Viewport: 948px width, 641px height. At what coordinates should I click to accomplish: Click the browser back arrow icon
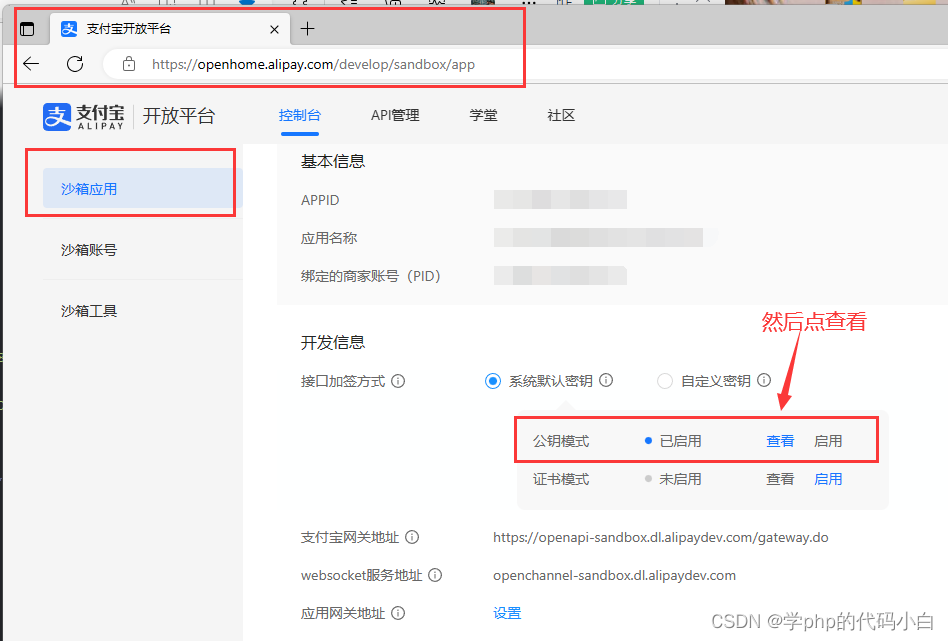click(x=31, y=63)
